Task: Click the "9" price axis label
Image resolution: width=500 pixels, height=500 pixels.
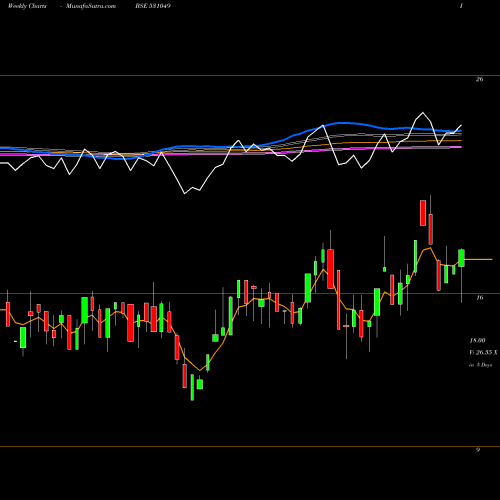Action: click(478, 450)
